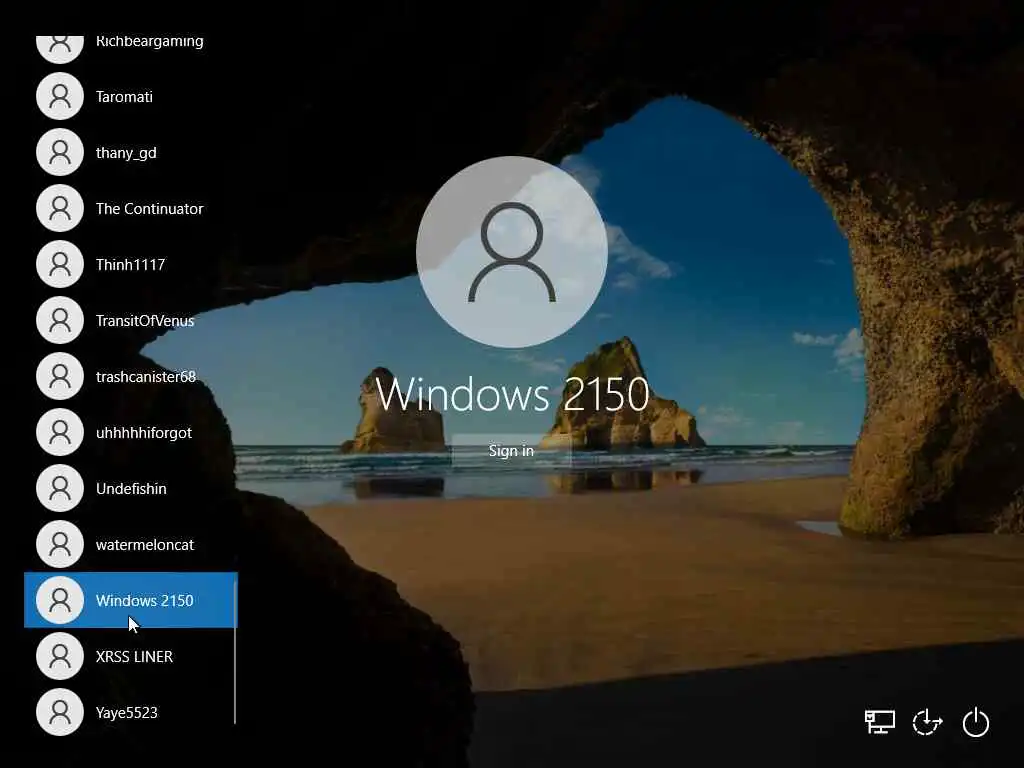Click the Sign in button
Image resolution: width=1024 pixels, height=768 pixels.
[511, 451]
